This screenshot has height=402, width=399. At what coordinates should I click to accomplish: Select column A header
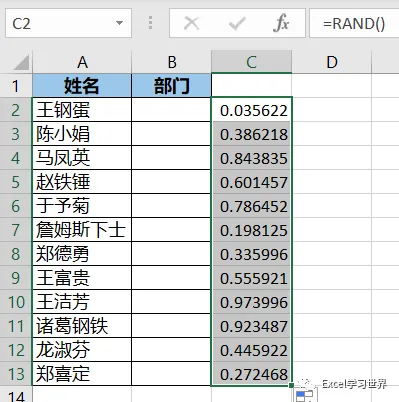coord(82,62)
